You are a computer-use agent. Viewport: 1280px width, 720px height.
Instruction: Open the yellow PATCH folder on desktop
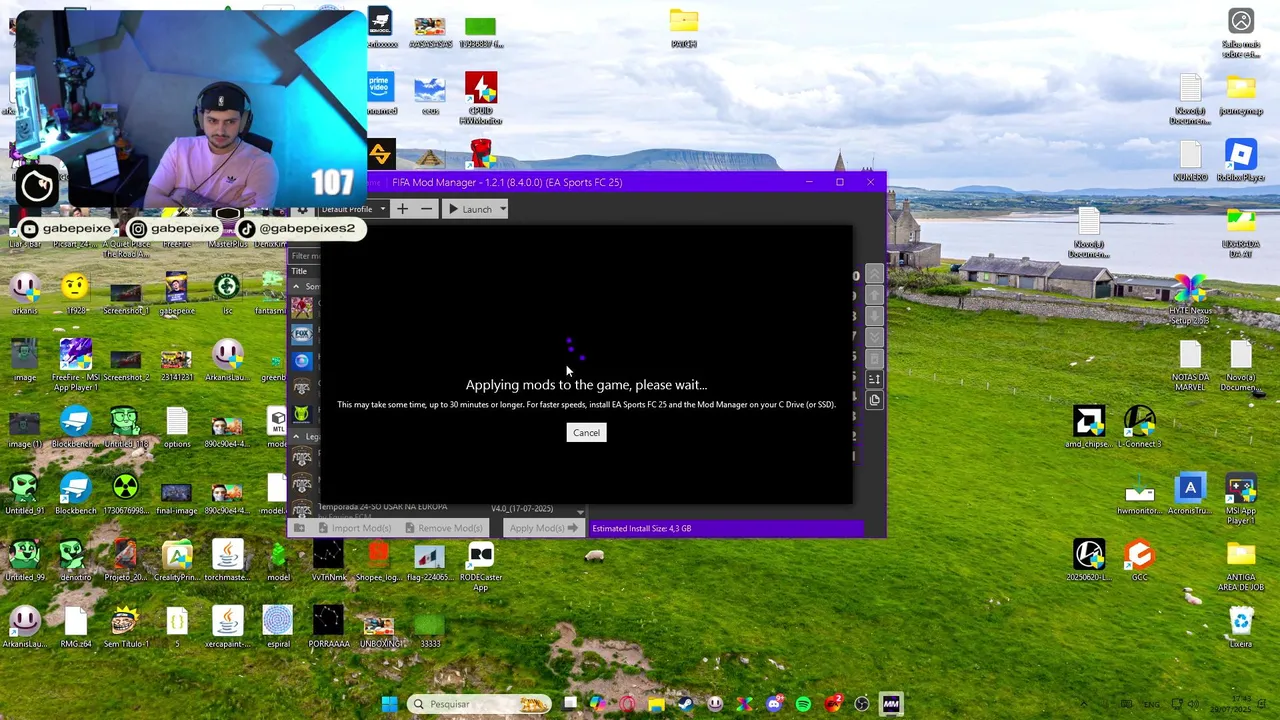tap(684, 28)
